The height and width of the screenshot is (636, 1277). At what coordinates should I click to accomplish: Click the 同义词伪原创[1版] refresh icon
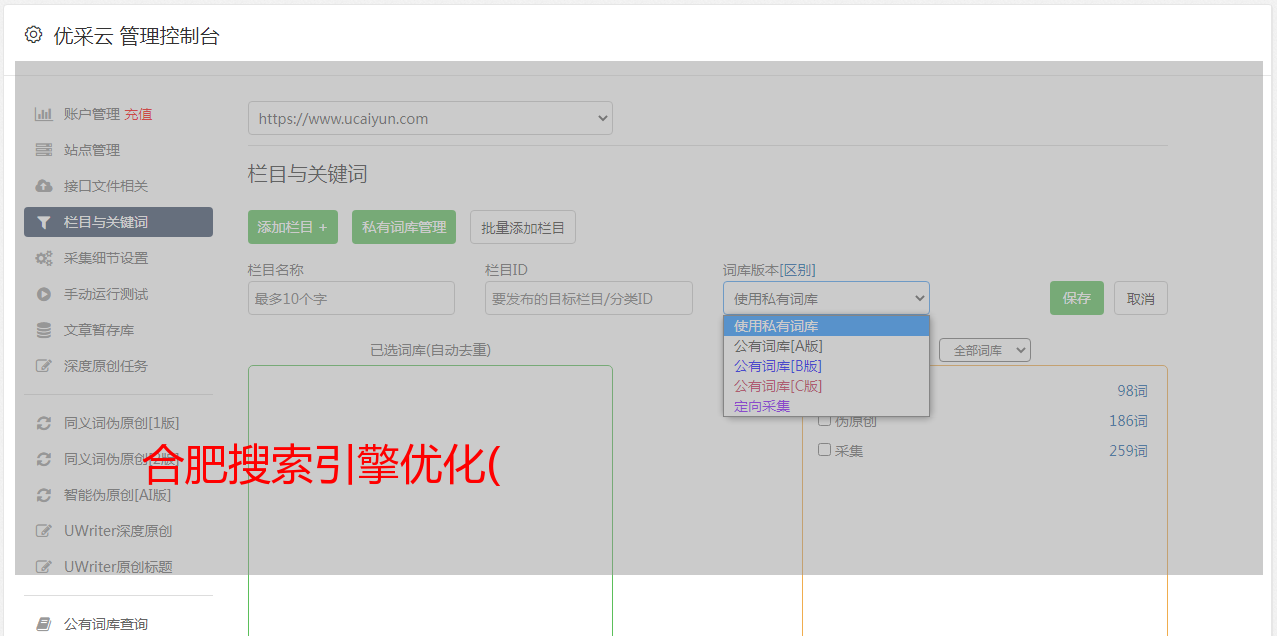click(x=43, y=423)
